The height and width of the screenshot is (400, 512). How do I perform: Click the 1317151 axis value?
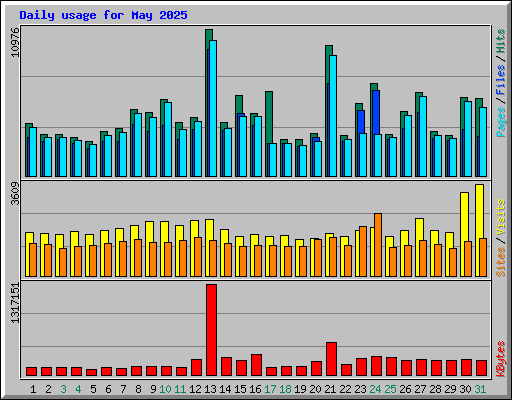click(15, 303)
